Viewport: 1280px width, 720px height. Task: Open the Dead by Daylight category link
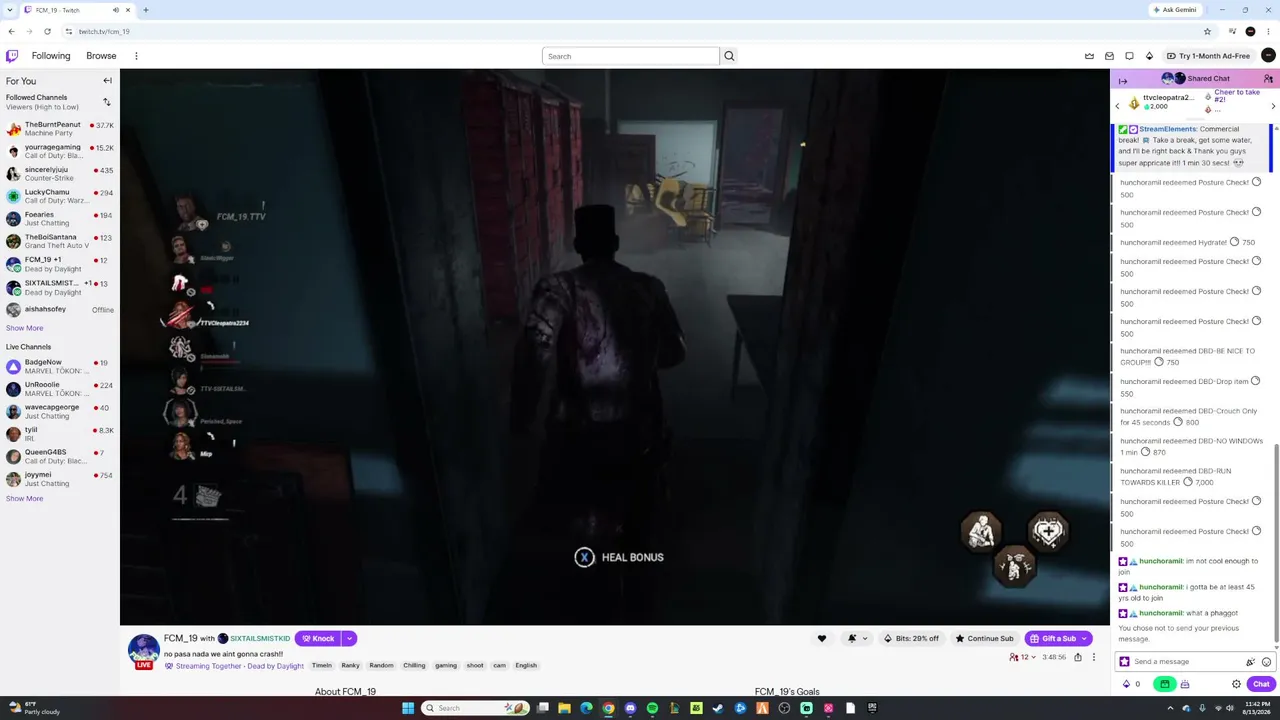pyautogui.click(x=276, y=666)
